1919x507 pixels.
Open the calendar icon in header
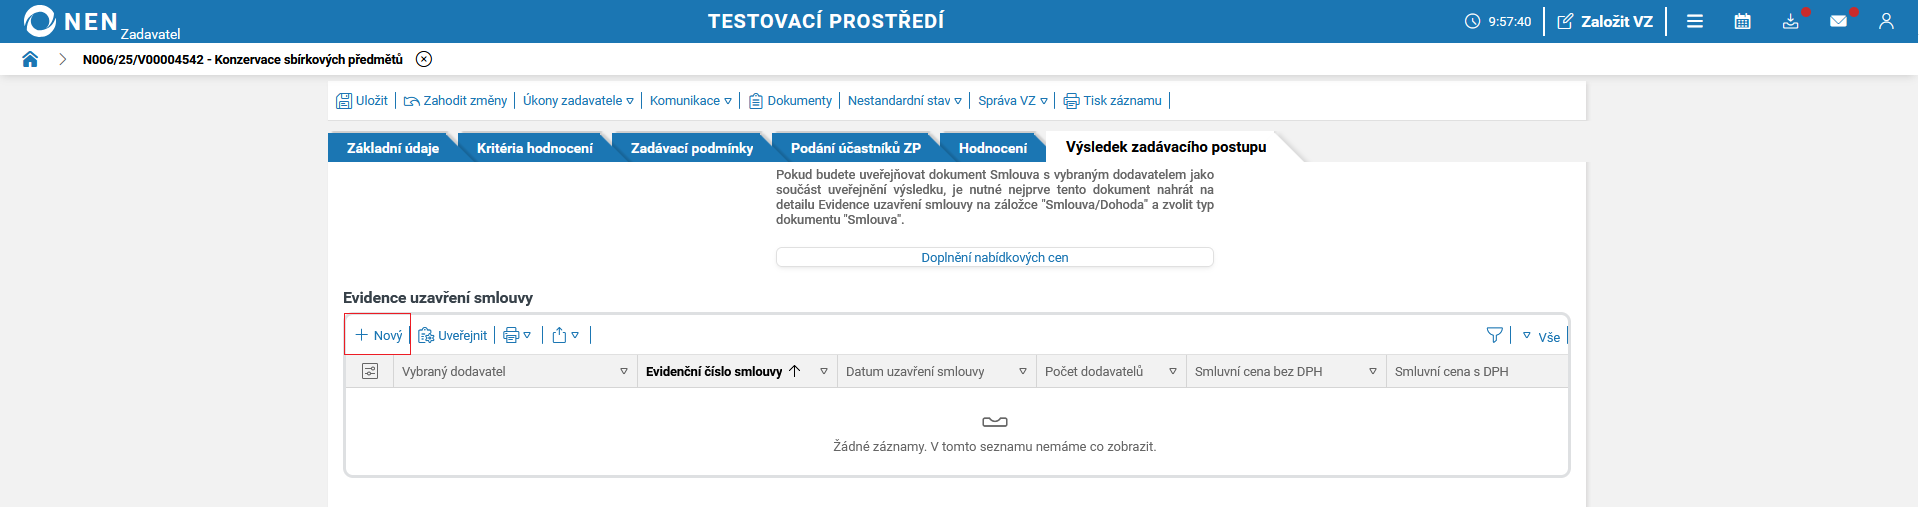pos(1743,21)
